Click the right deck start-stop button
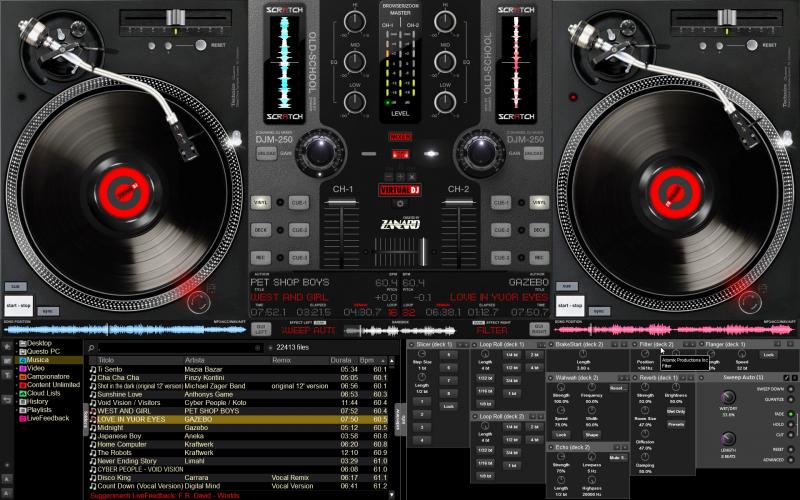This screenshot has width=800, height=500. click(x=570, y=306)
